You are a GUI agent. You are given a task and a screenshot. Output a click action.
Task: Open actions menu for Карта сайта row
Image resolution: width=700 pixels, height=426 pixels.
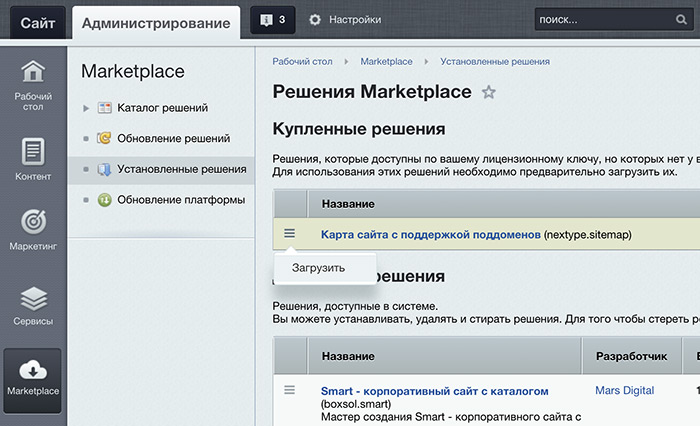click(x=290, y=234)
